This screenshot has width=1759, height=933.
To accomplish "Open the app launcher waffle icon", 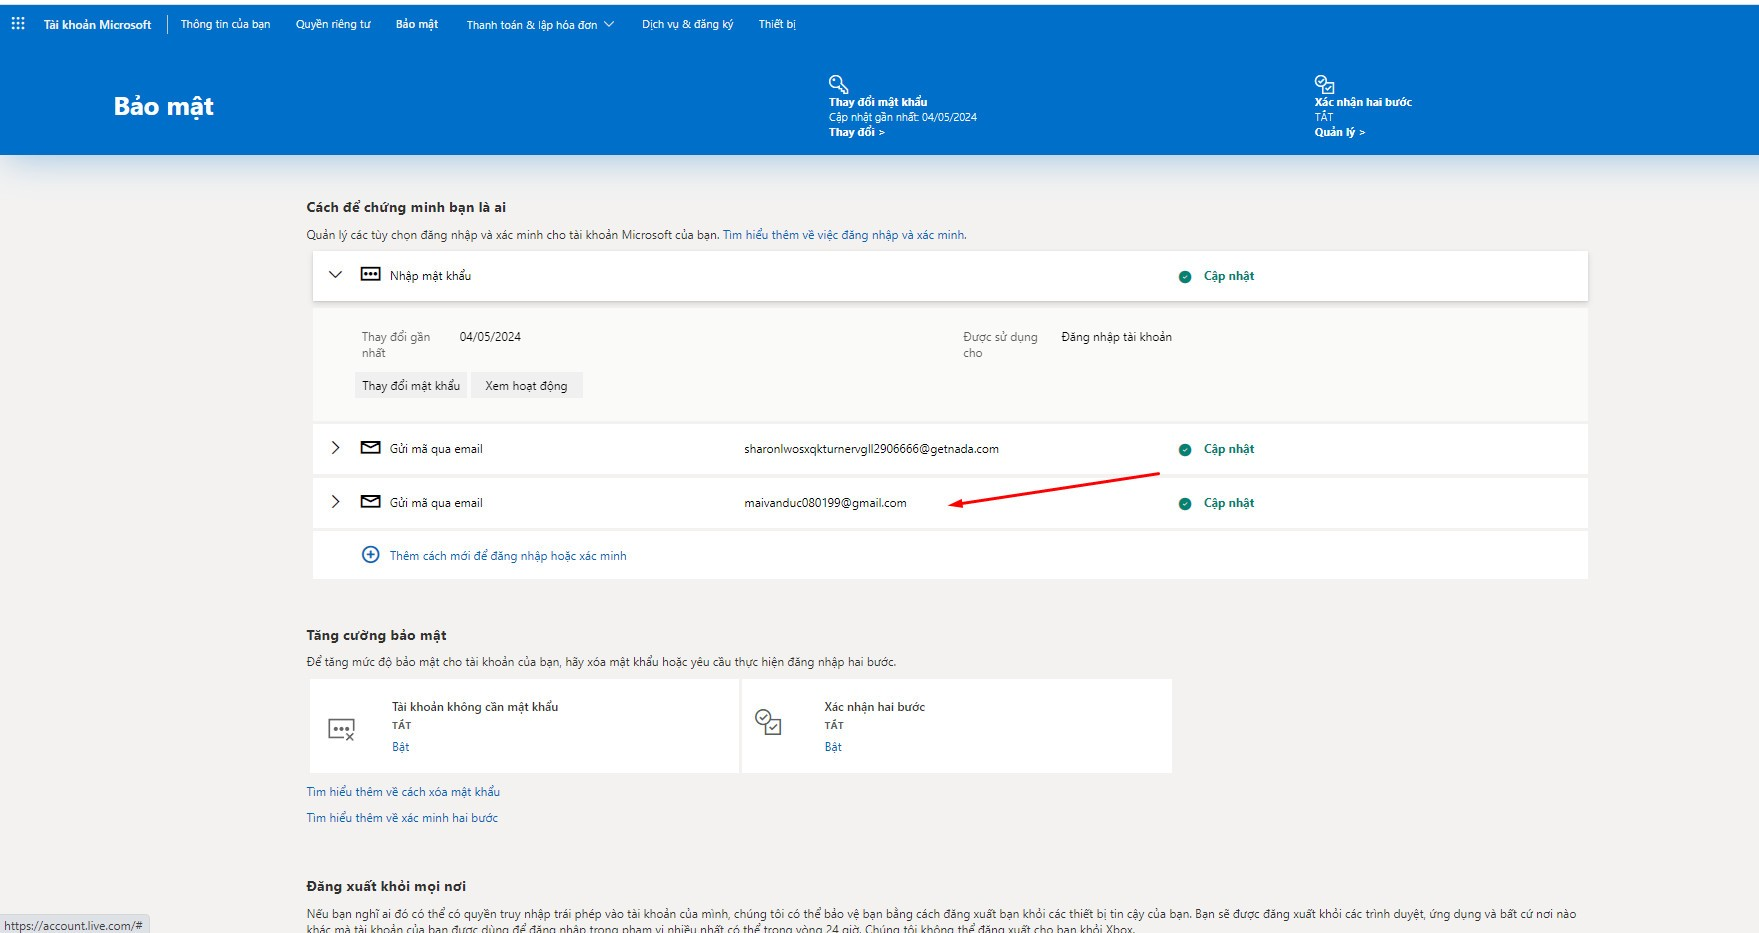I will [17, 23].
